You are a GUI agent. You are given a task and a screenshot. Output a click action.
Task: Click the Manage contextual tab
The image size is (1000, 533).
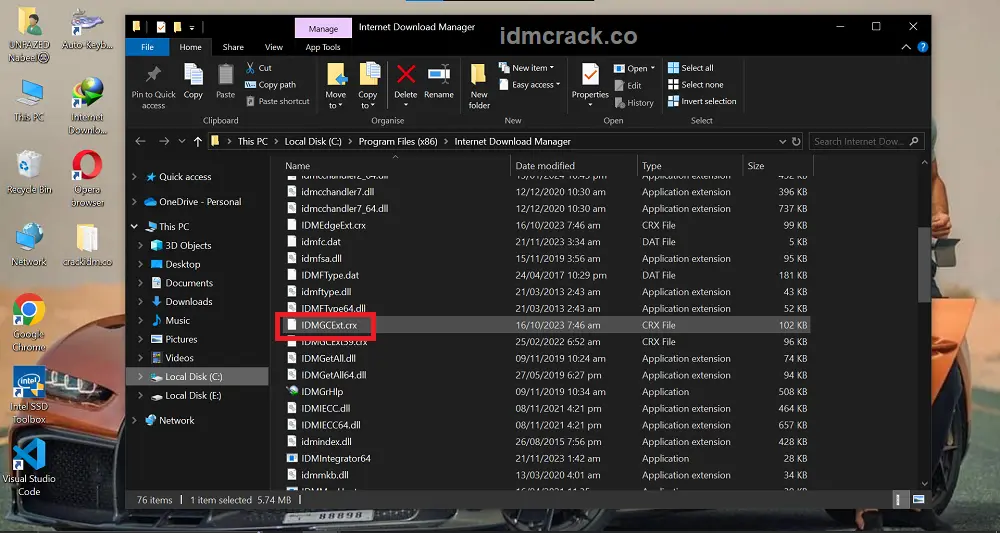click(323, 29)
